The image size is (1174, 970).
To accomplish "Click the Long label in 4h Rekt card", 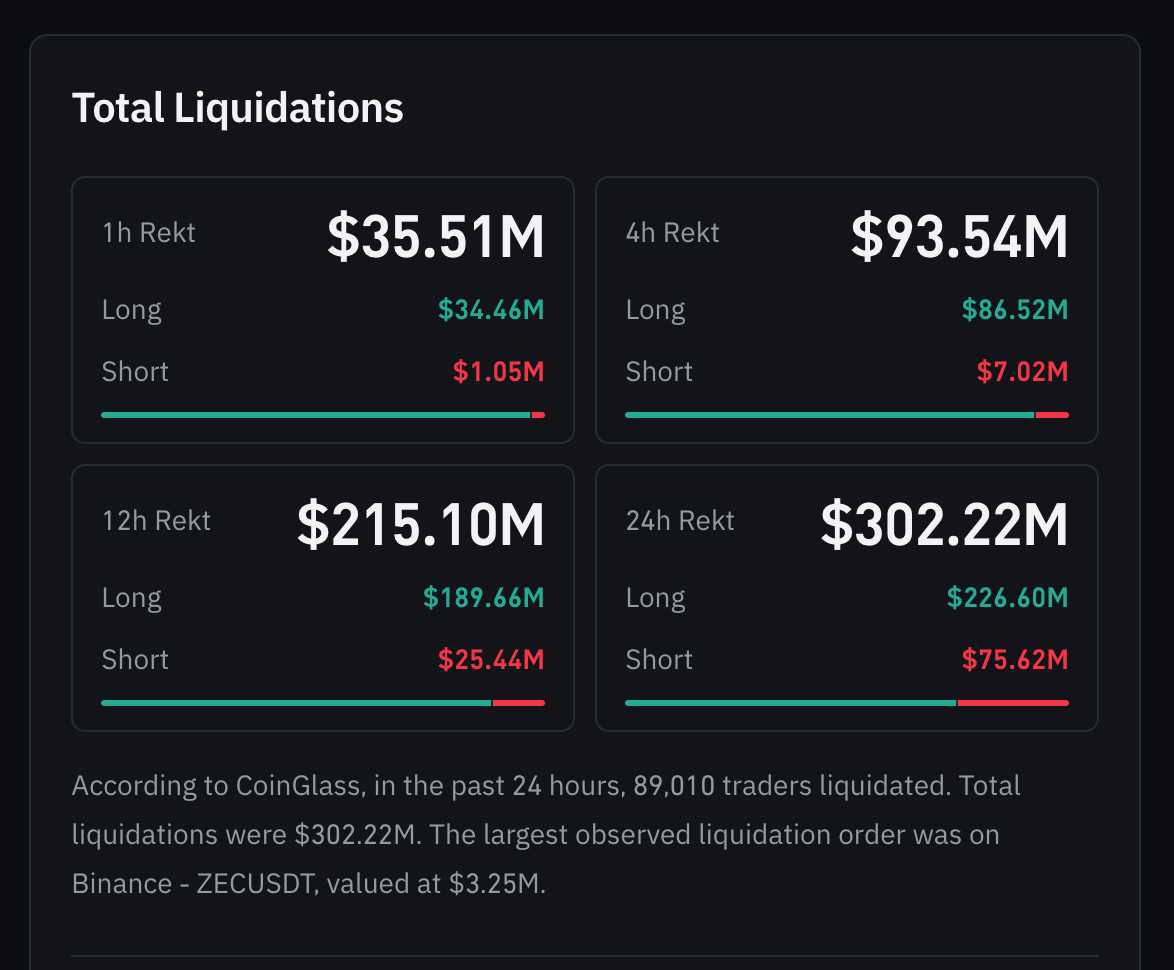I will tap(656, 311).
